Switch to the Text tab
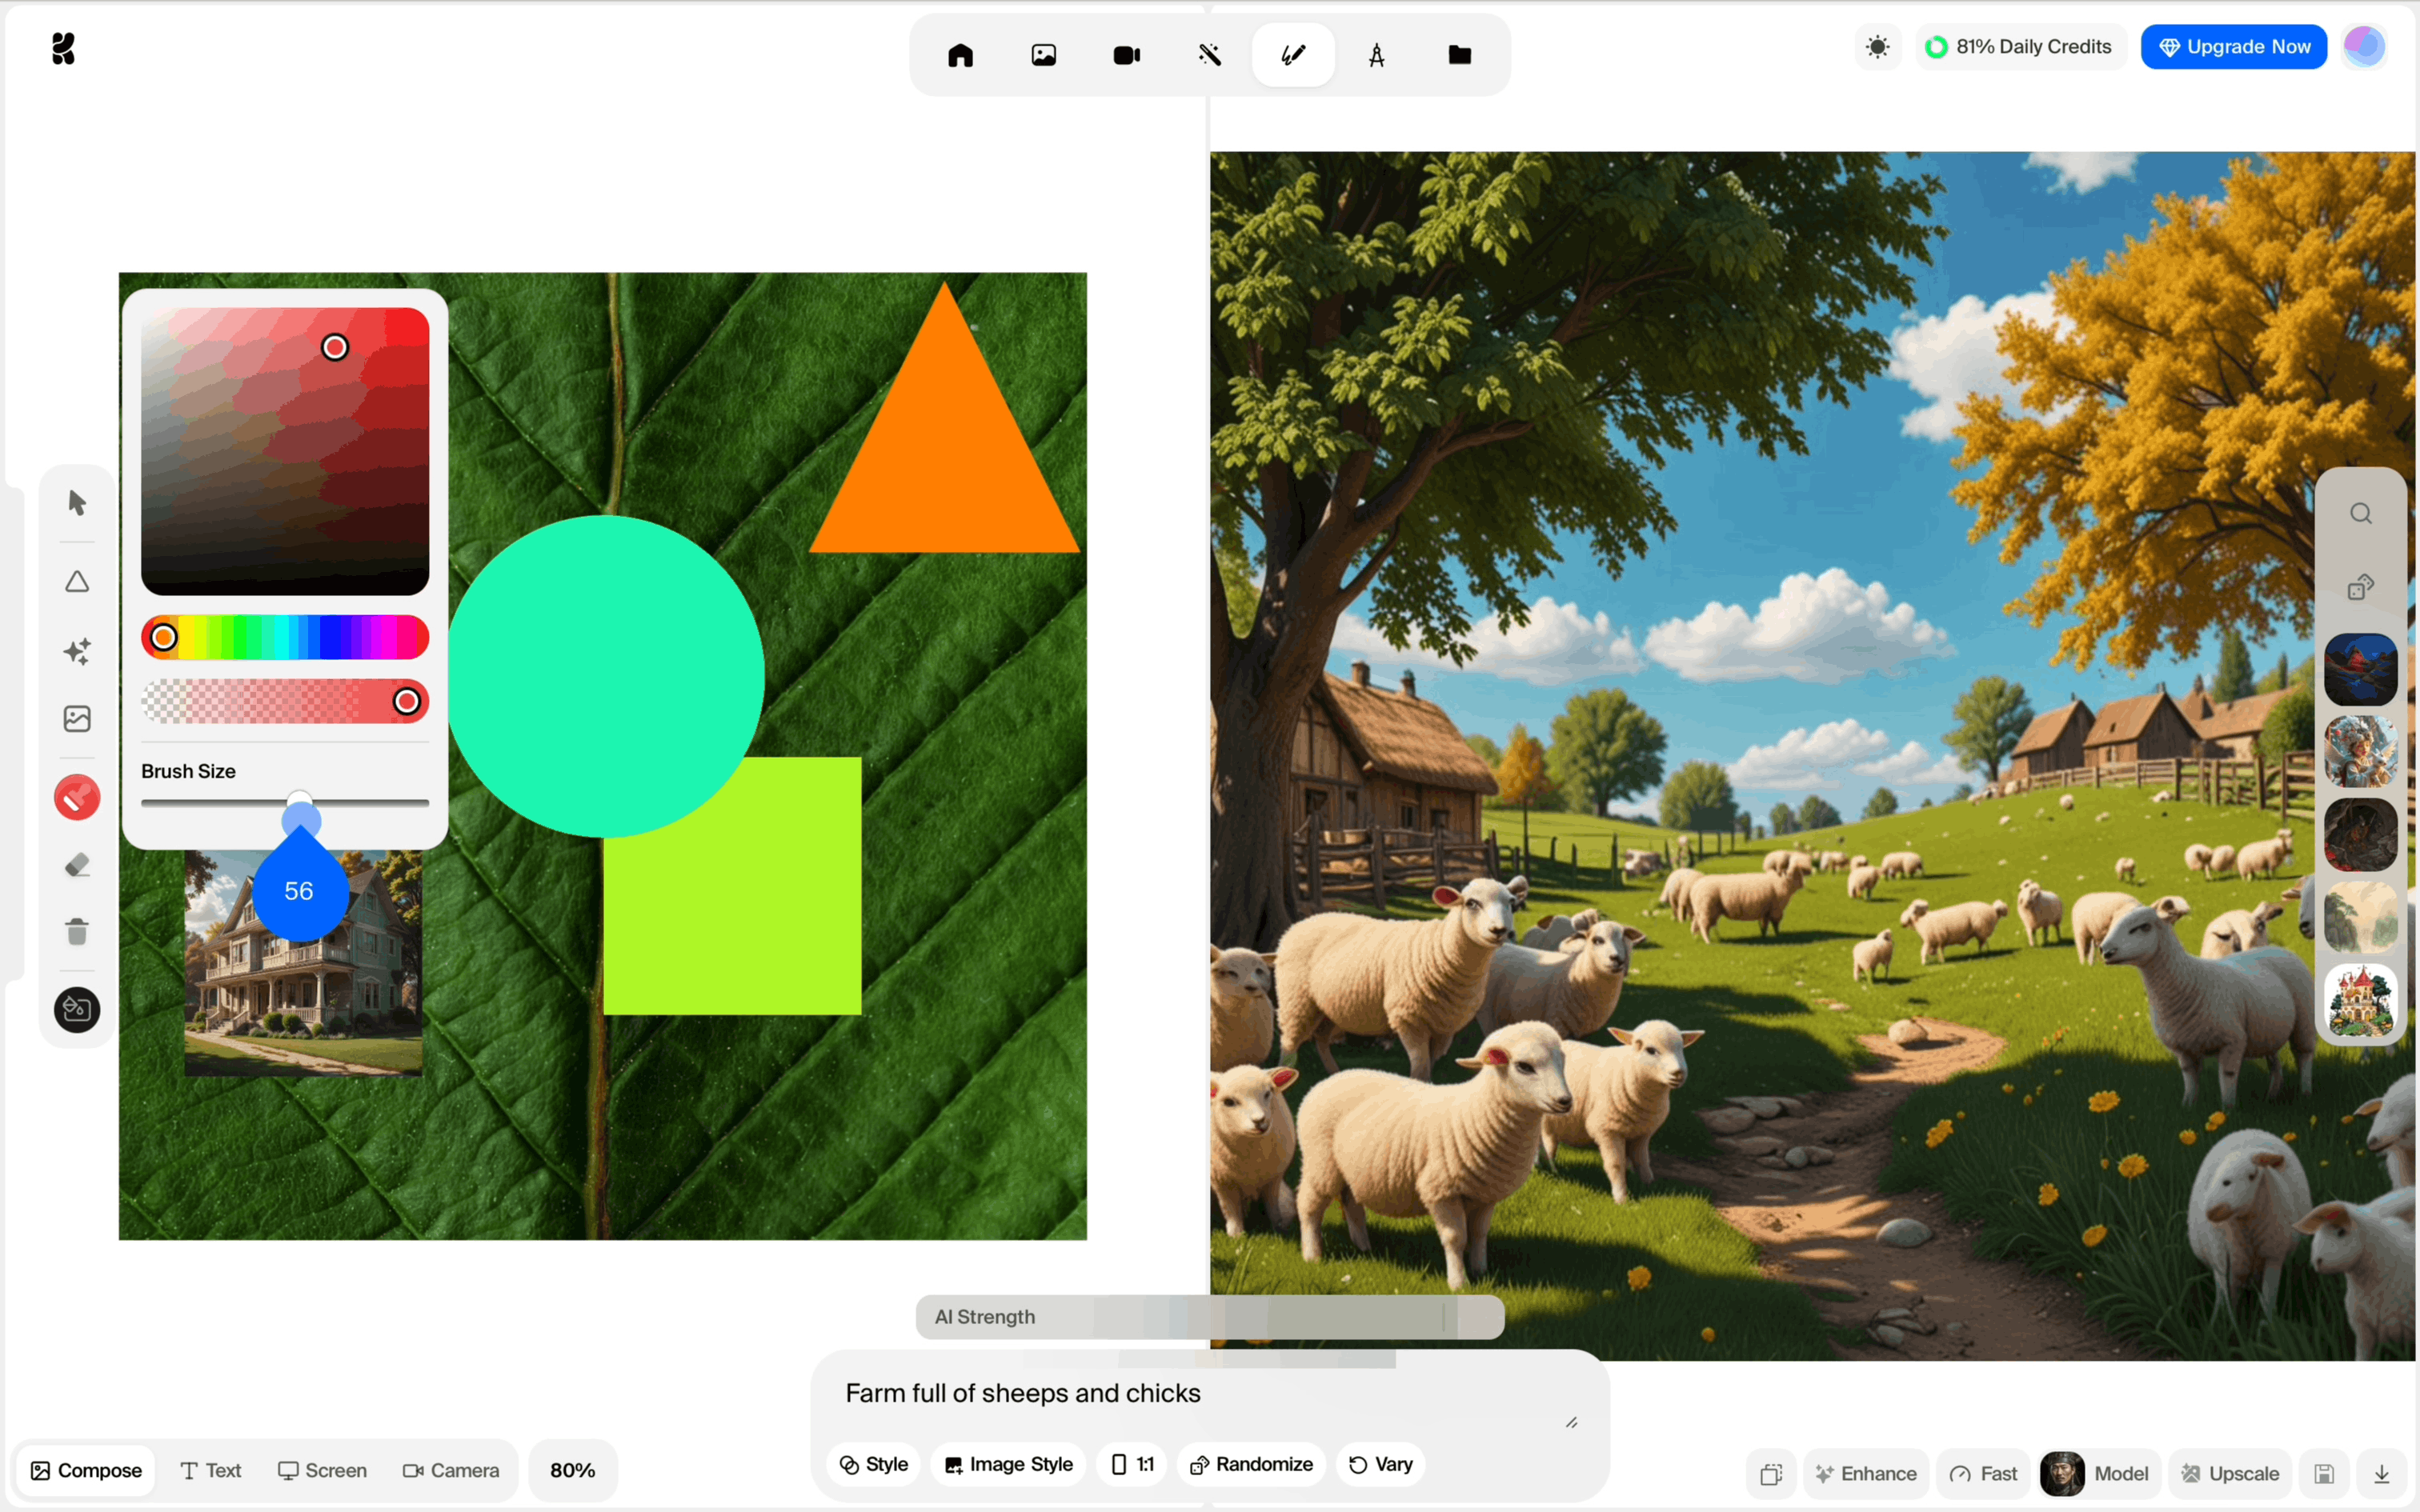The width and height of the screenshot is (2420, 1512). coord(211,1470)
